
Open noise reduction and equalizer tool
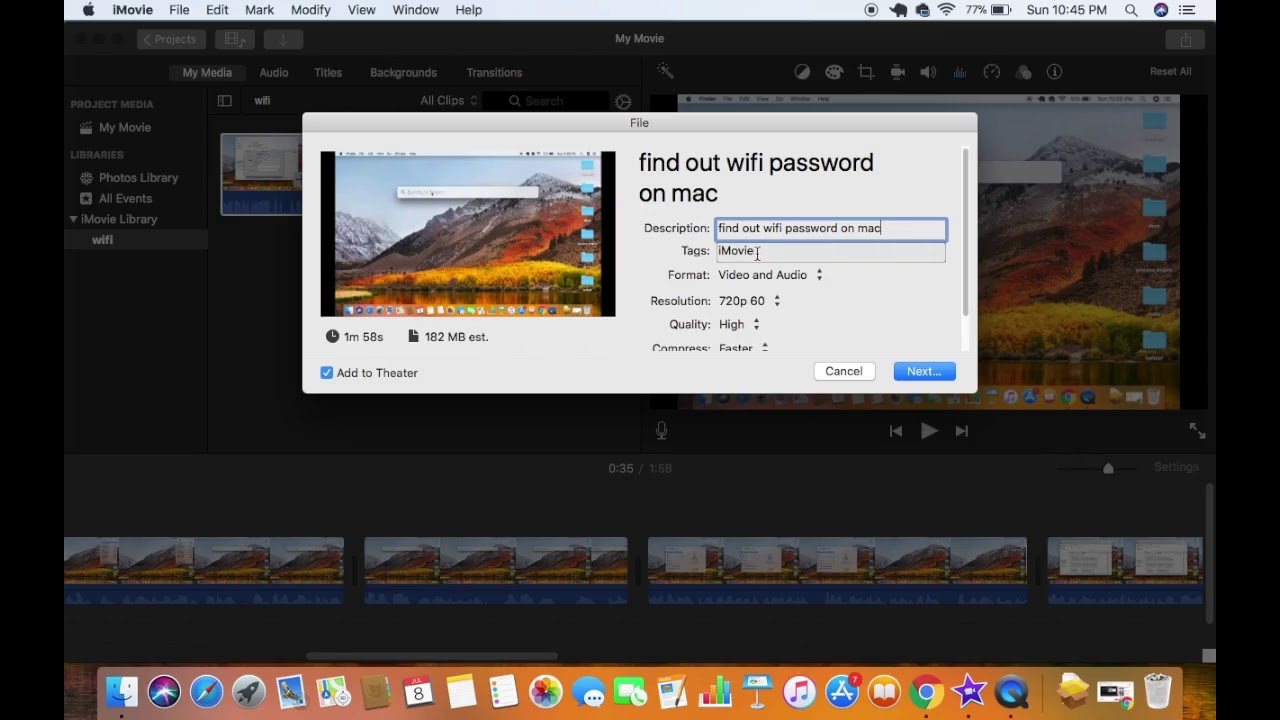(x=960, y=72)
